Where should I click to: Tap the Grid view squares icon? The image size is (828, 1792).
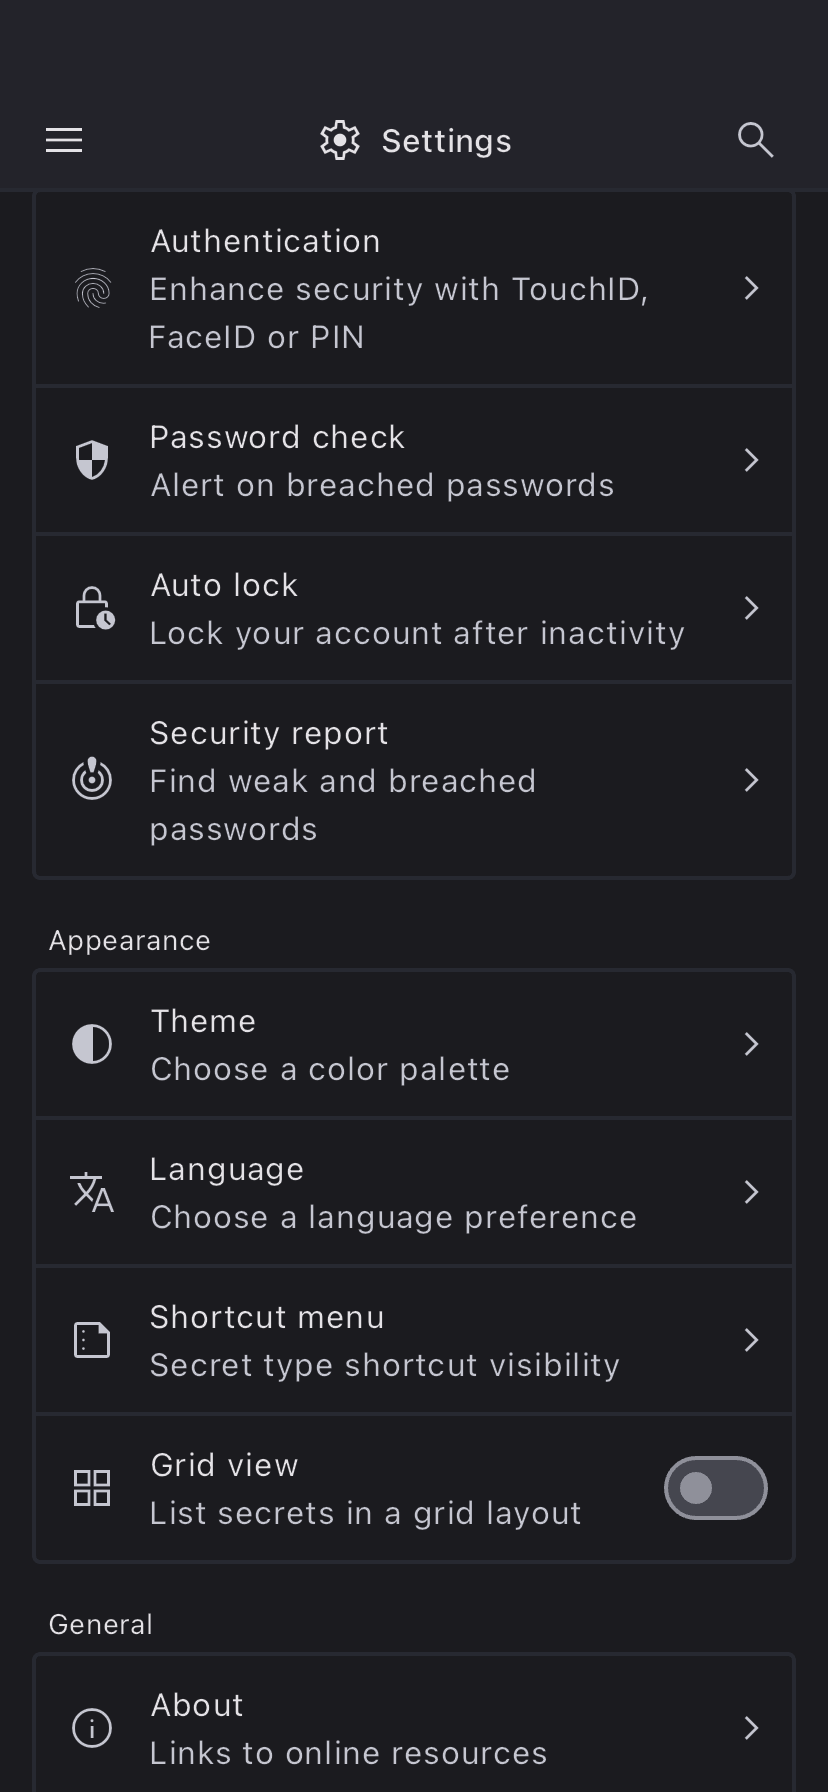[x=92, y=1488]
